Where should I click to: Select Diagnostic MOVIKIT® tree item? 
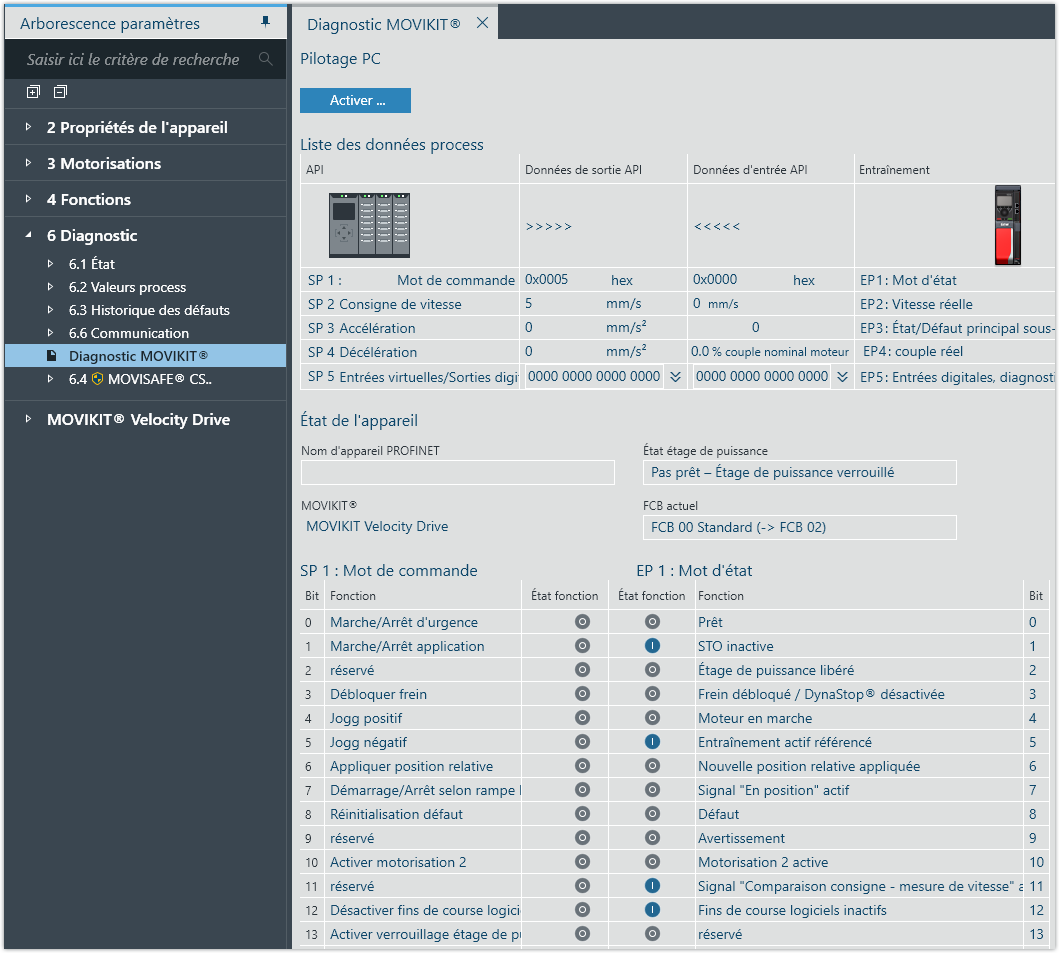pos(138,356)
